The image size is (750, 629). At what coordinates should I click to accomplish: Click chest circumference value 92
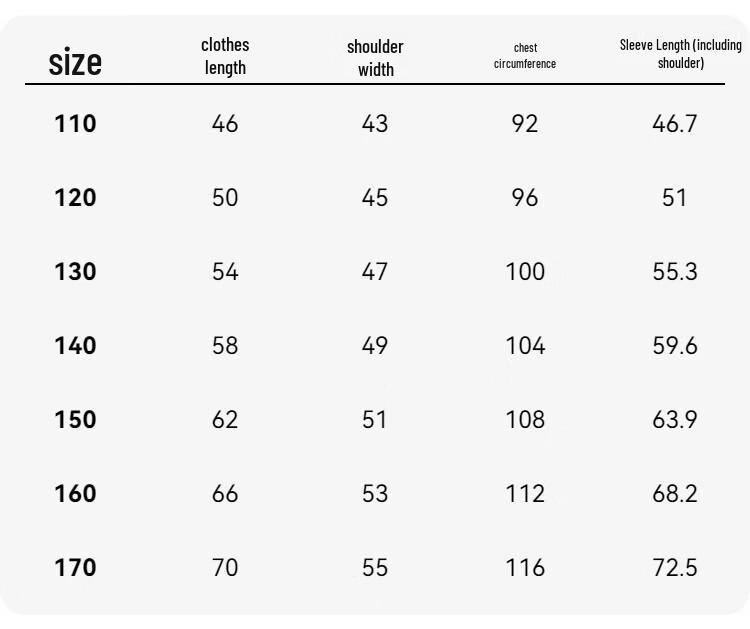pyautogui.click(x=525, y=123)
